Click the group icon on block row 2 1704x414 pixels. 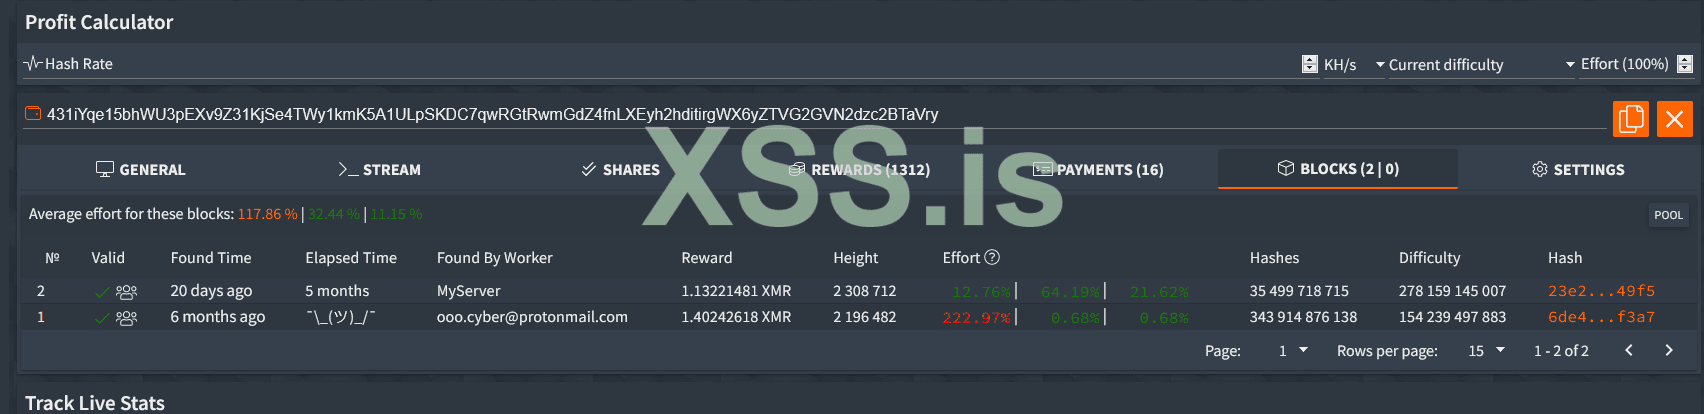[126, 292]
